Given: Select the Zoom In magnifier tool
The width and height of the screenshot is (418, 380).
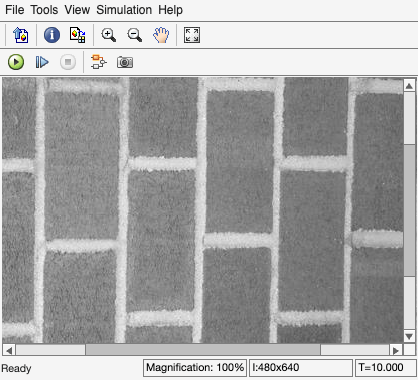Looking at the screenshot, I should coord(109,35).
